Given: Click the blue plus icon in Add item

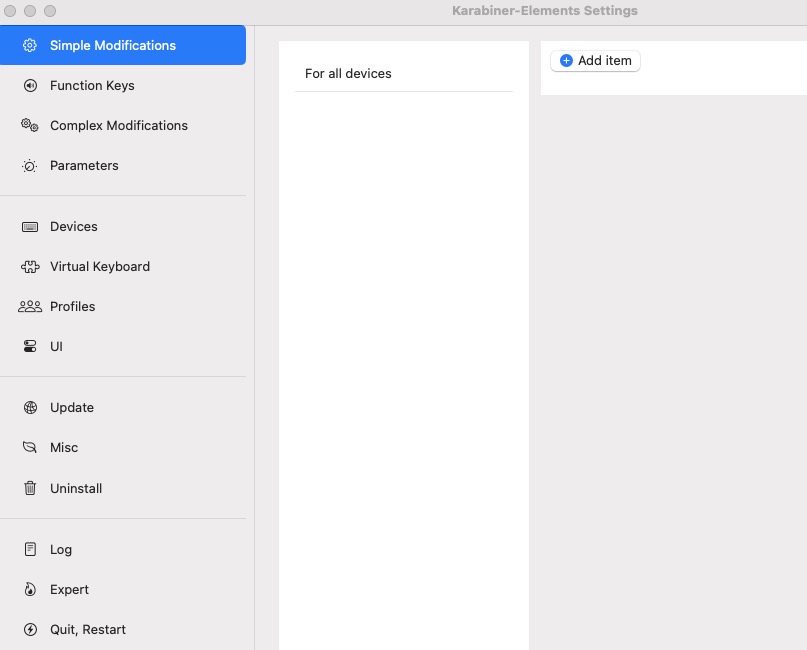Looking at the screenshot, I should click(566, 61).
